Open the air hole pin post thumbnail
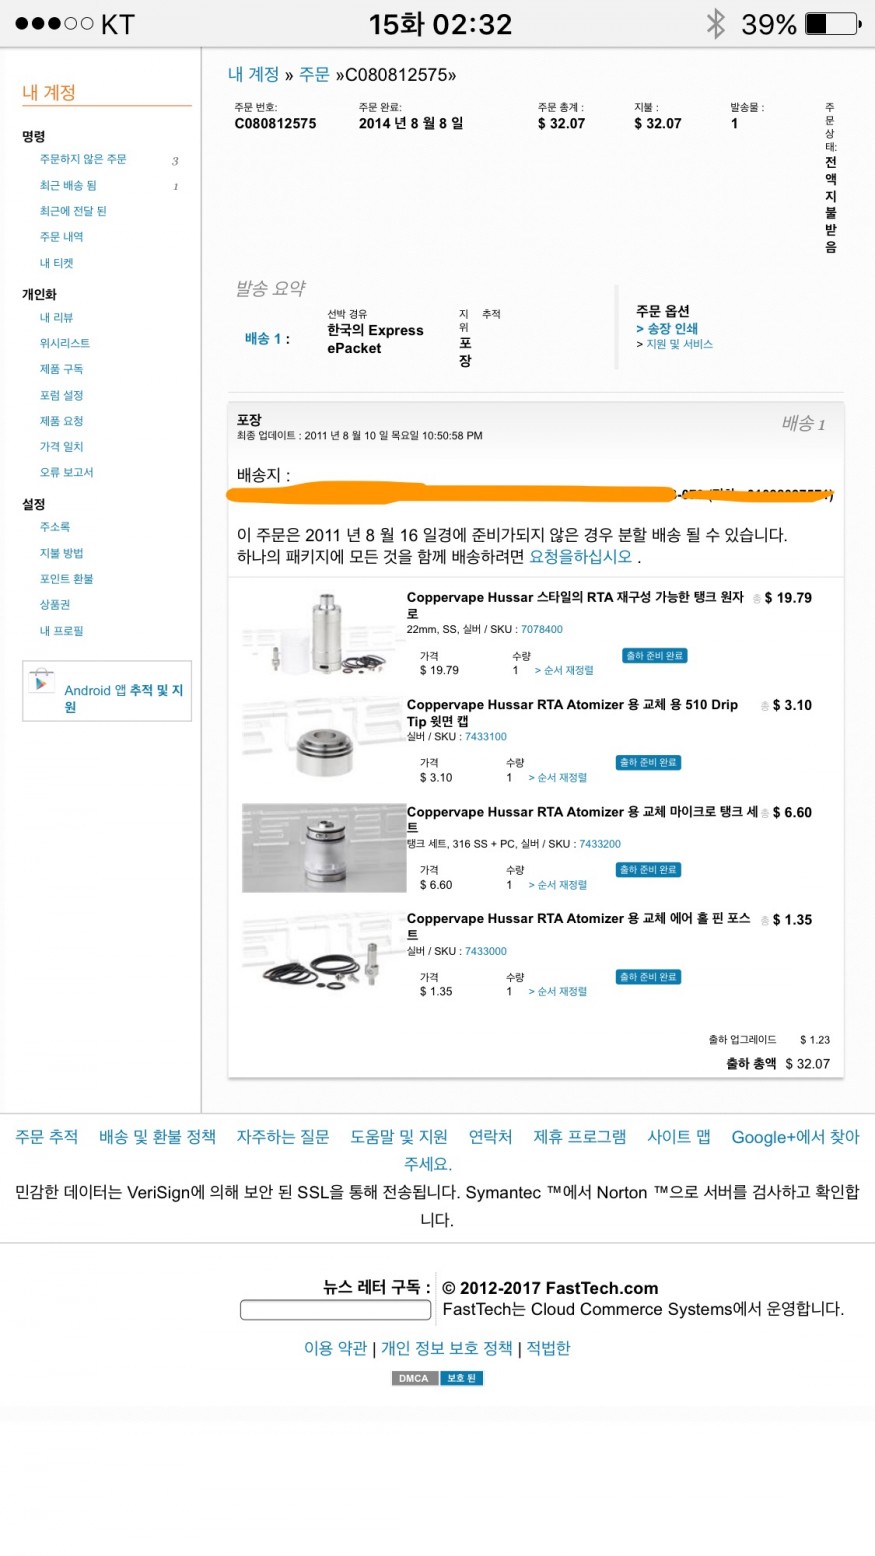 tap(324, 954)
